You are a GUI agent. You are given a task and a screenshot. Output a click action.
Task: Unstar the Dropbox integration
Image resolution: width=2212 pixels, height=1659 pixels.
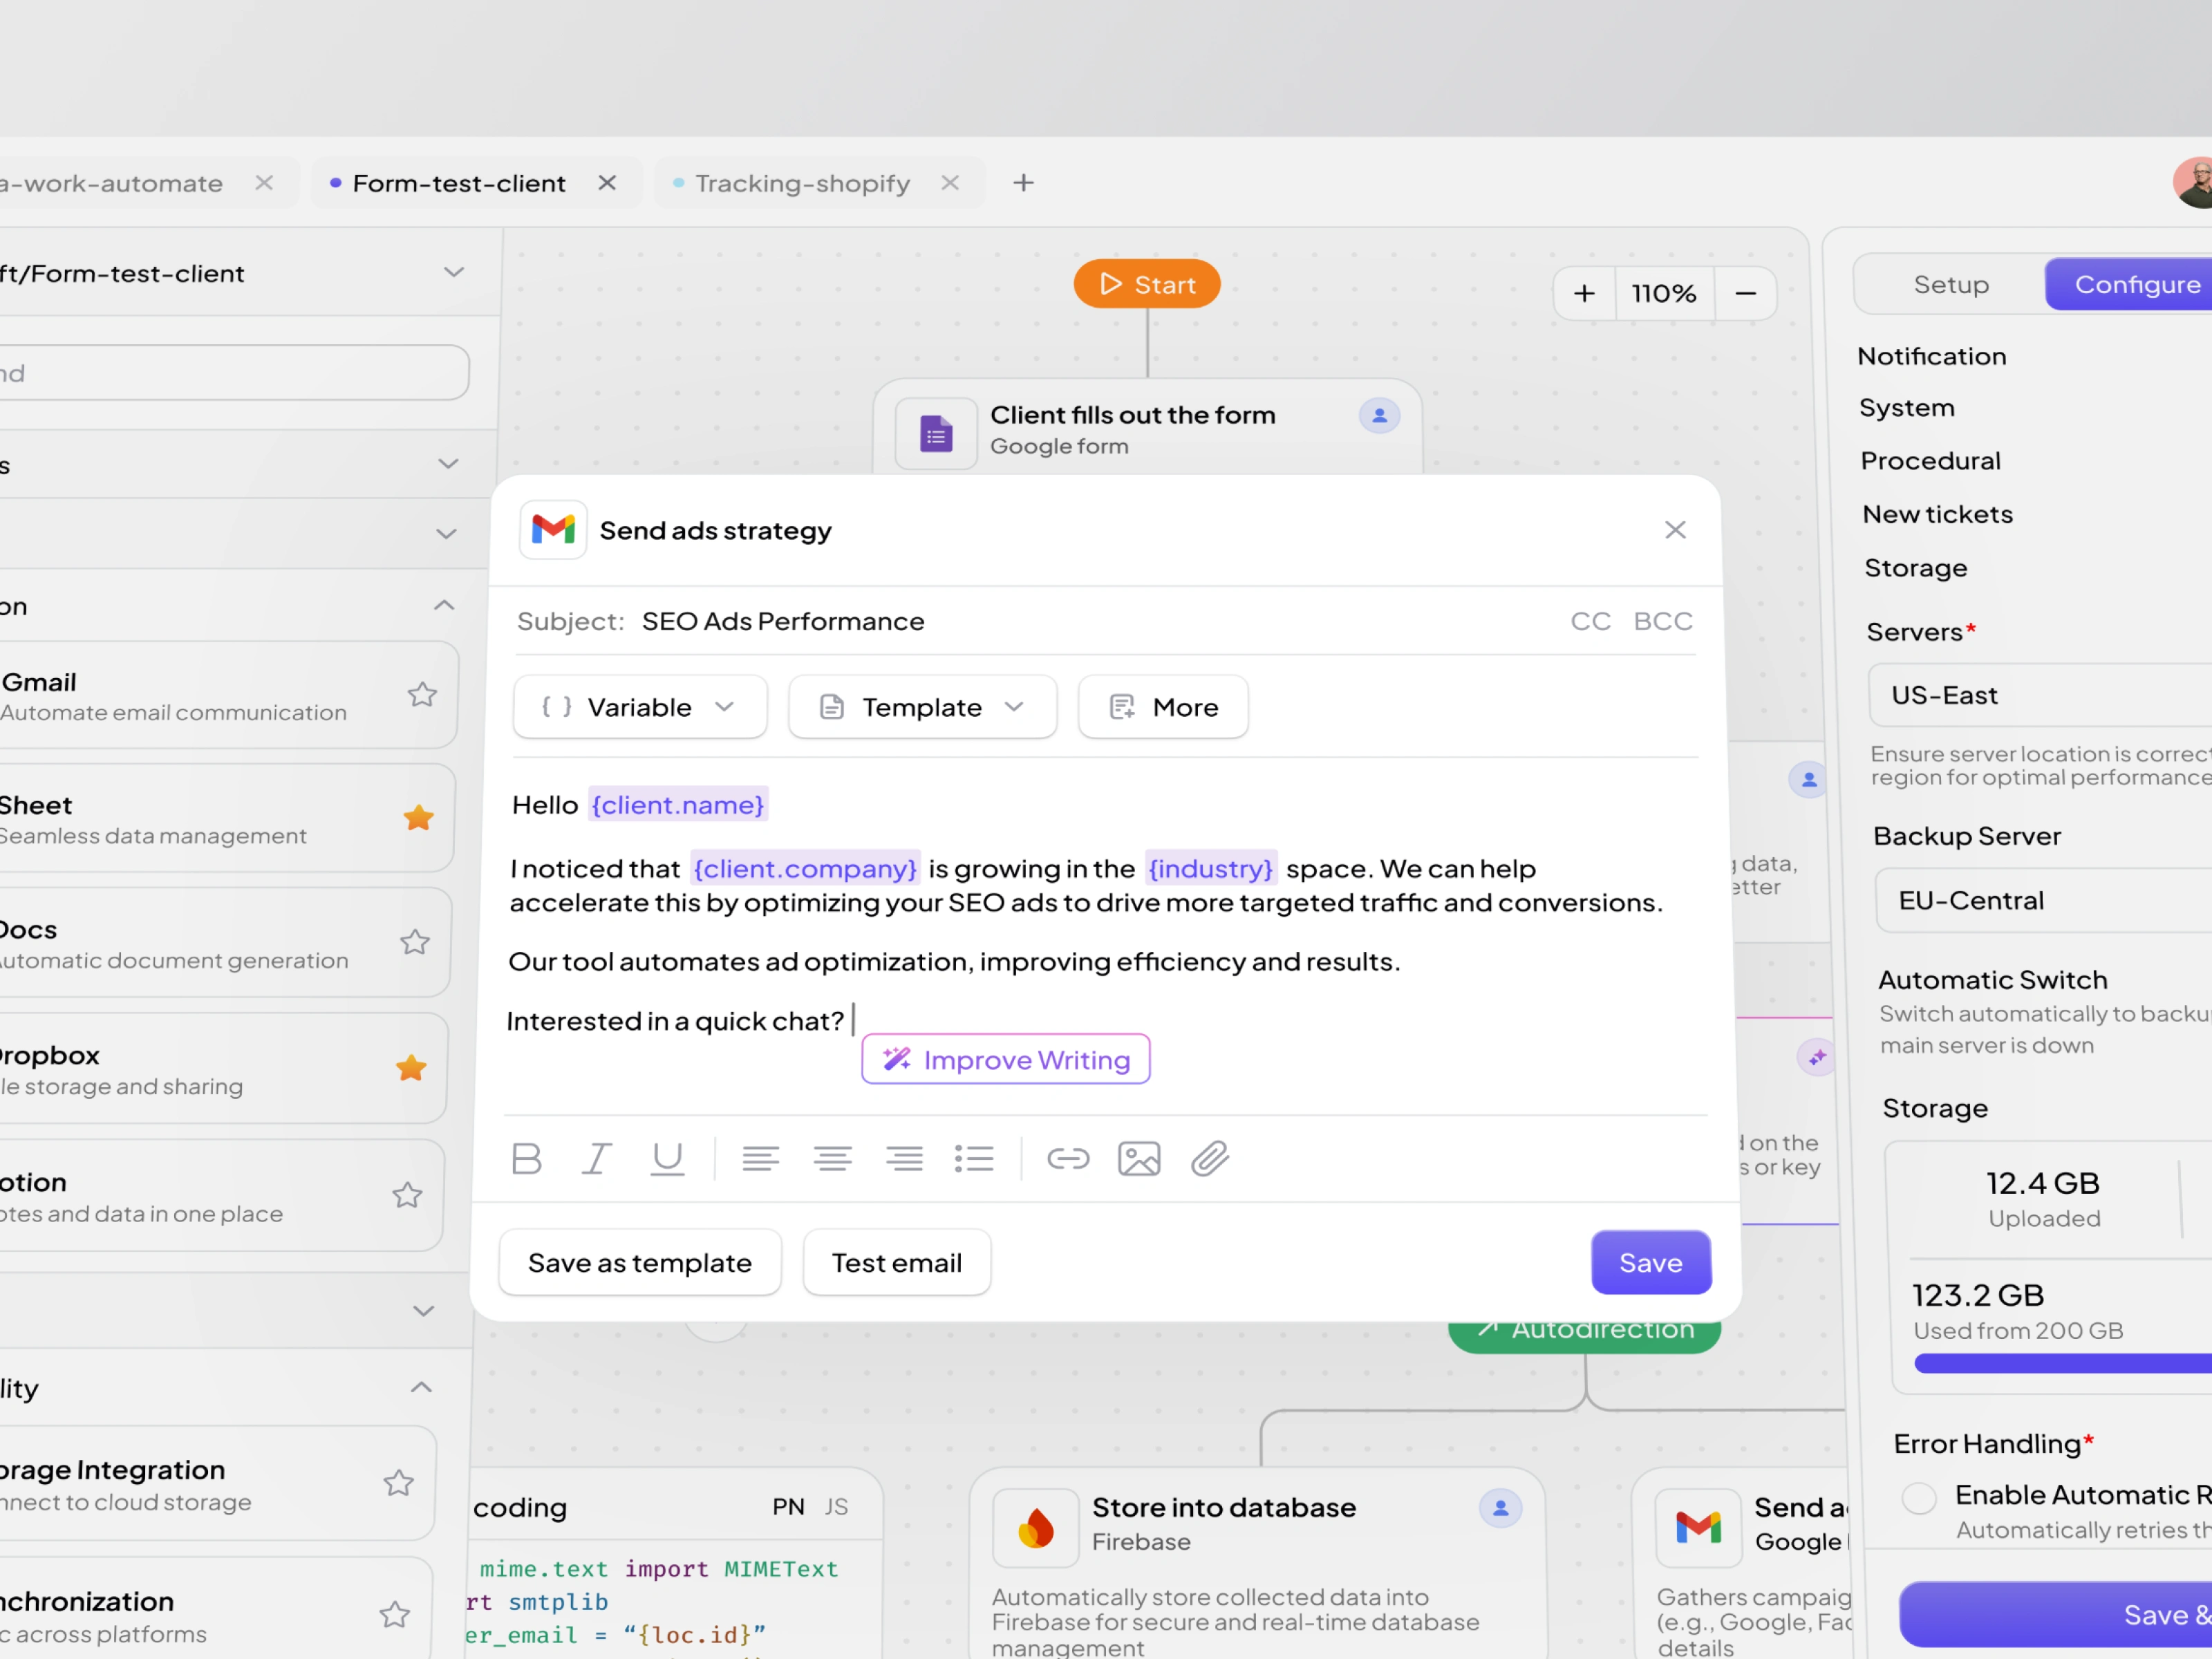pyautogui.click(x=411, y=1068)
